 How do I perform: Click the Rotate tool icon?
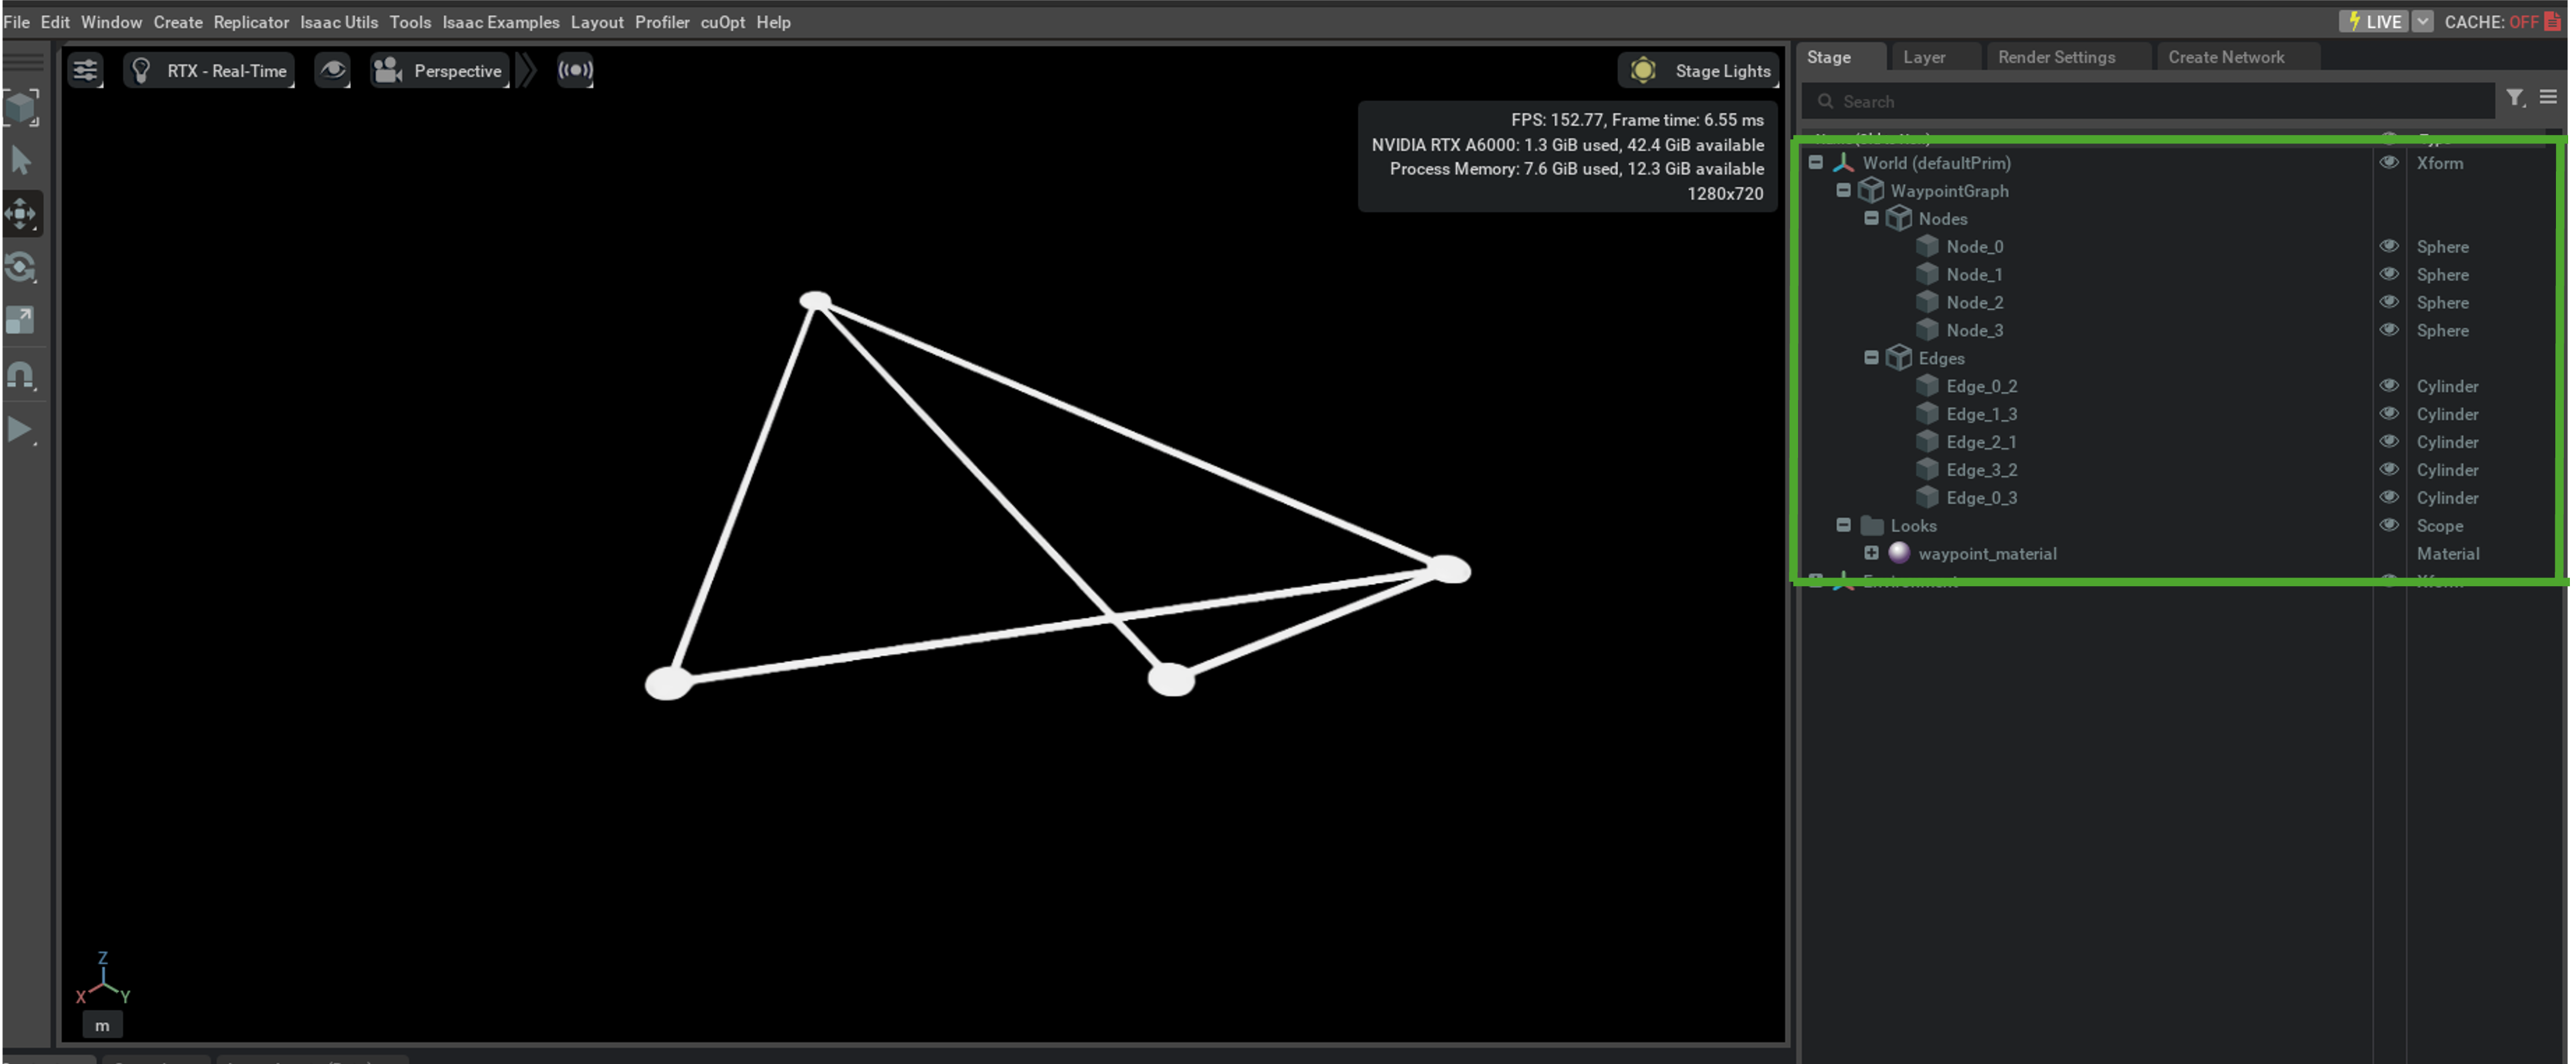point(21,267)
